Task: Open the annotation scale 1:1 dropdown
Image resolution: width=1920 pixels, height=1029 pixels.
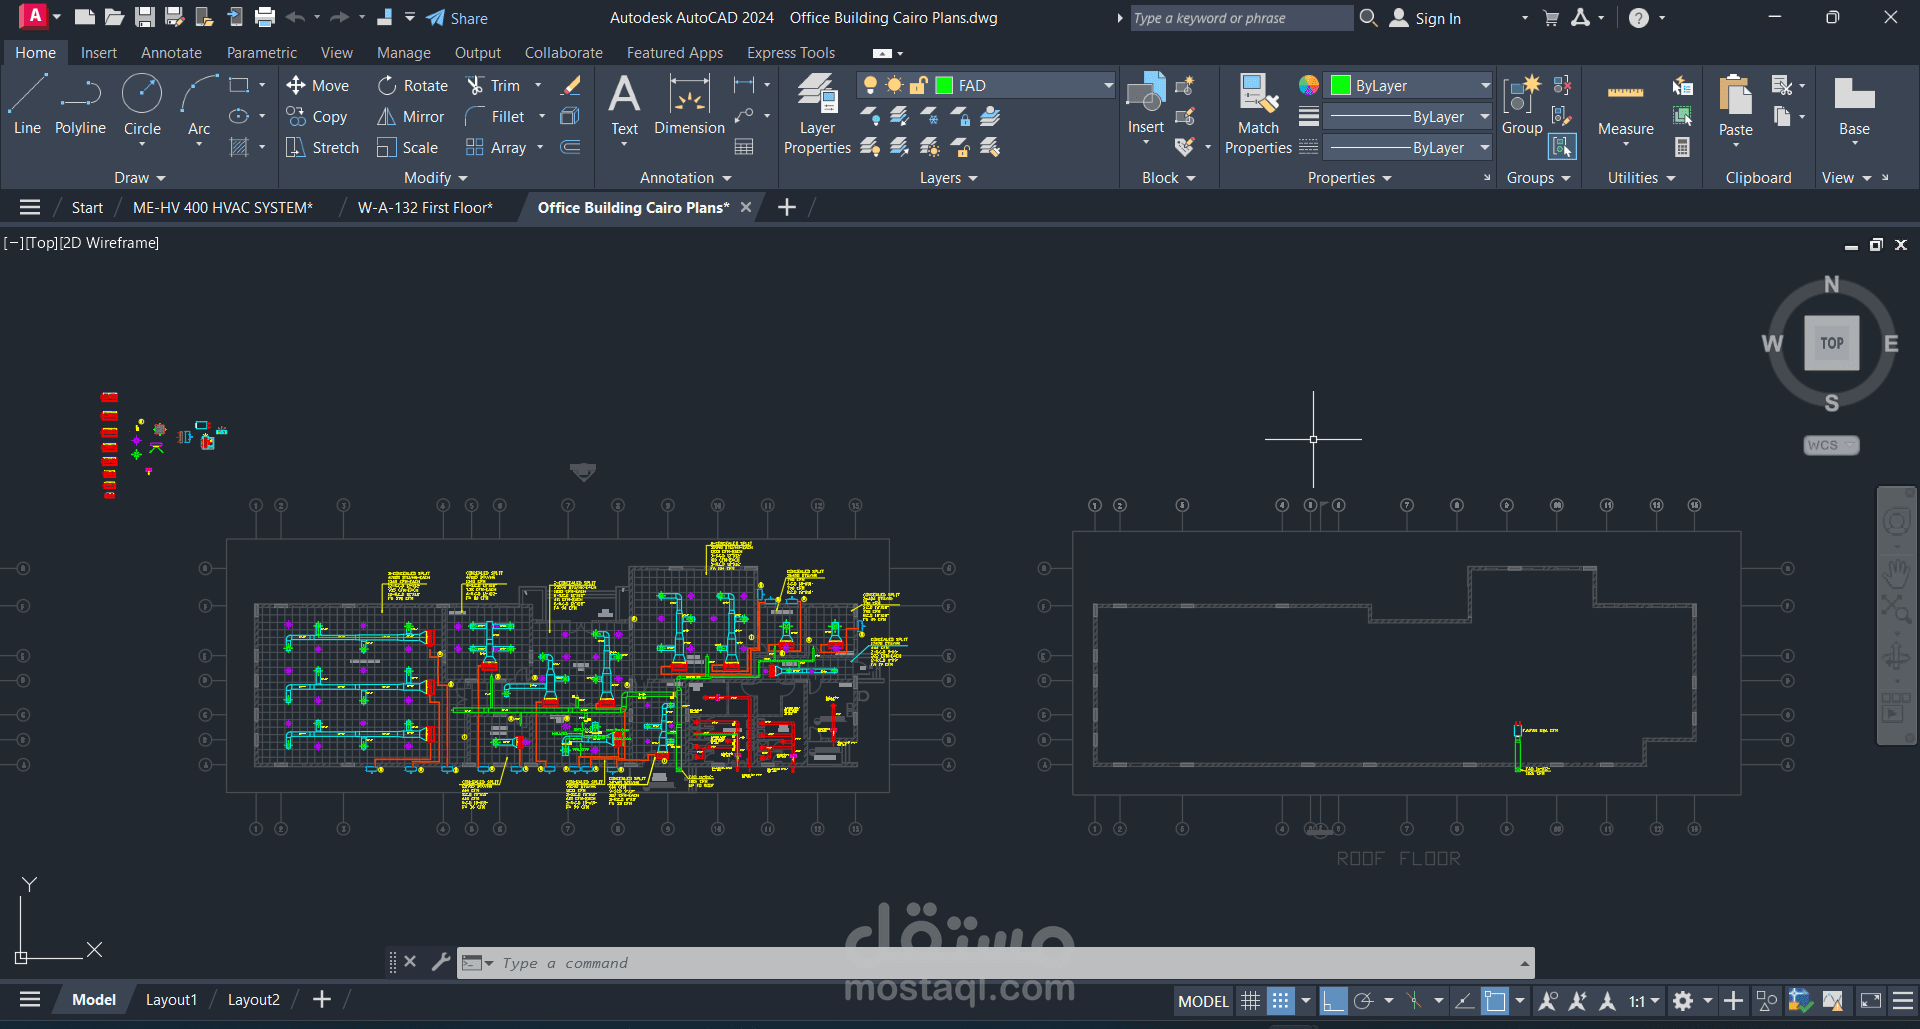Action: (x=1644, y=1001)
